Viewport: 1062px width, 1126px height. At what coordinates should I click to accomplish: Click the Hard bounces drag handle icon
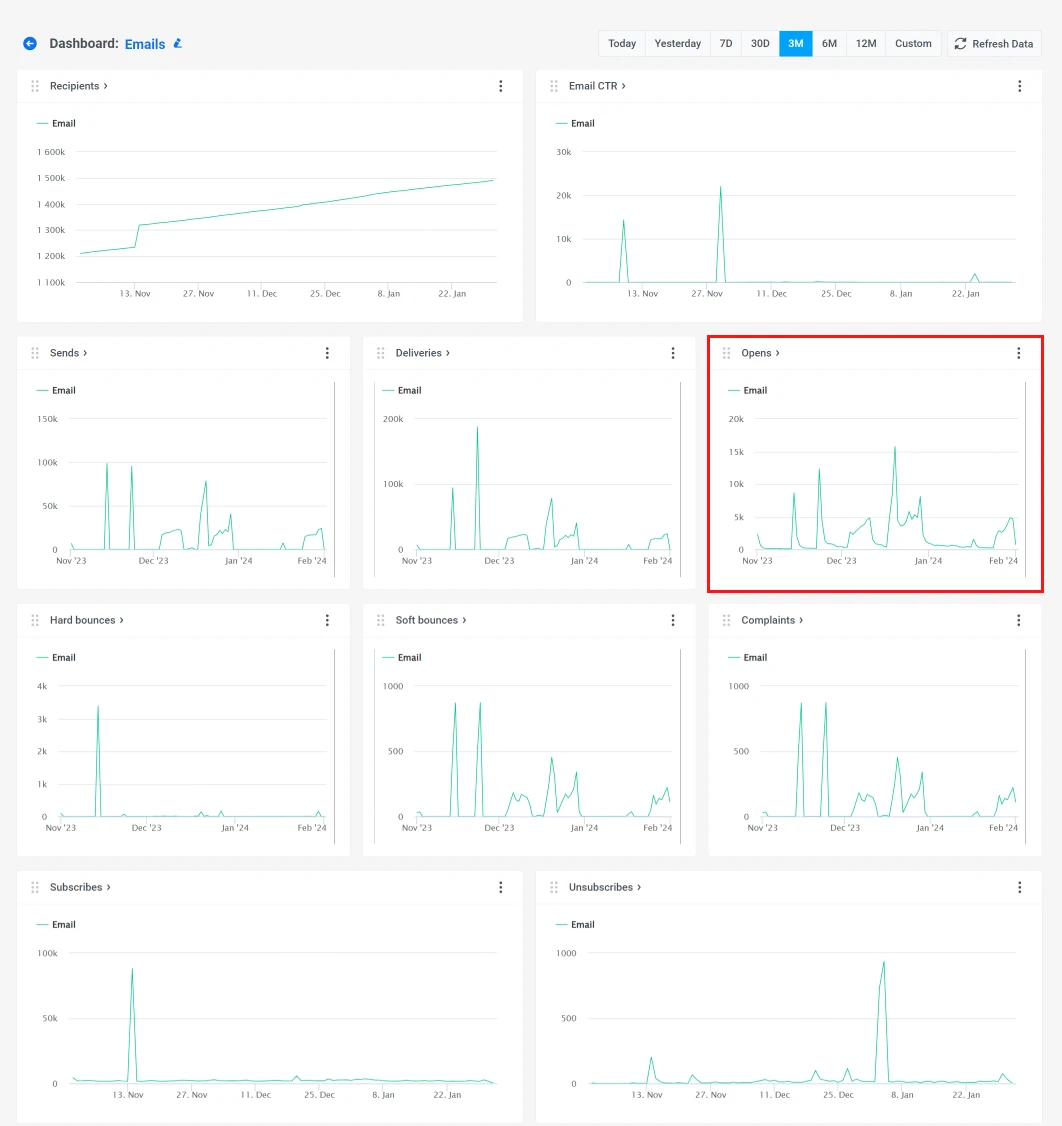coord(34,620)
